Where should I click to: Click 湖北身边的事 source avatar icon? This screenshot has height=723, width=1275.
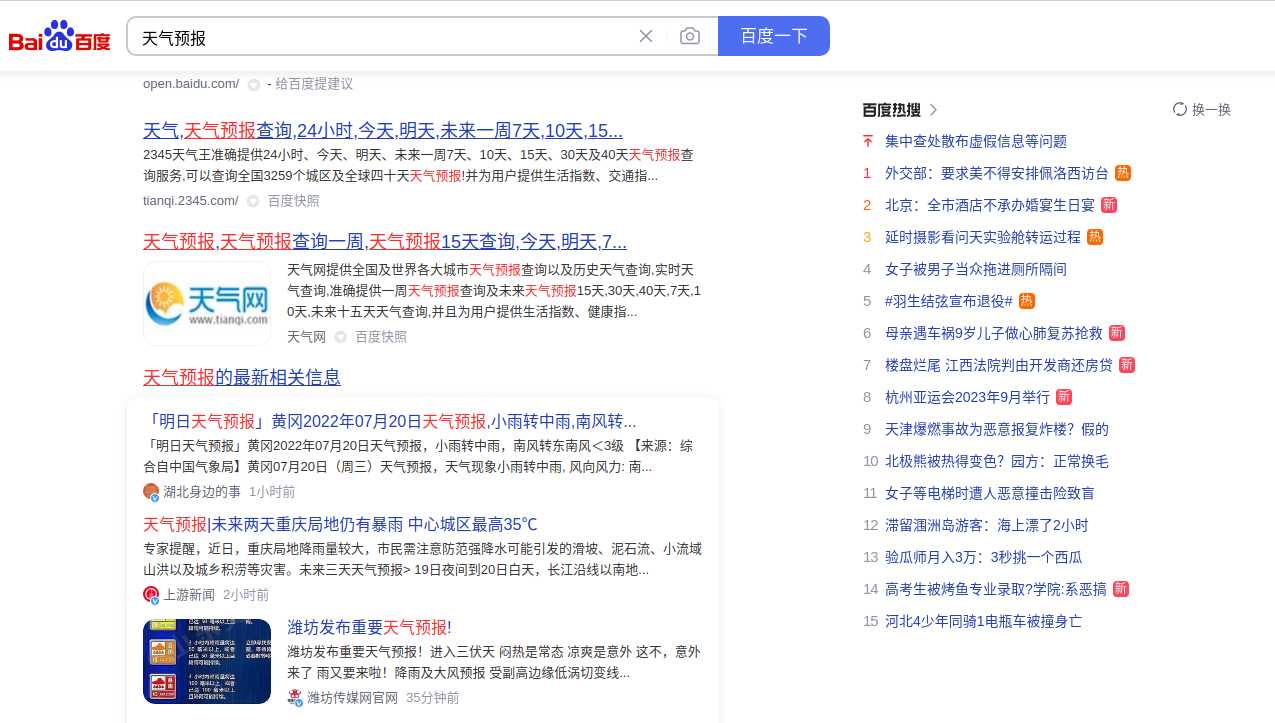coord(151,492)
